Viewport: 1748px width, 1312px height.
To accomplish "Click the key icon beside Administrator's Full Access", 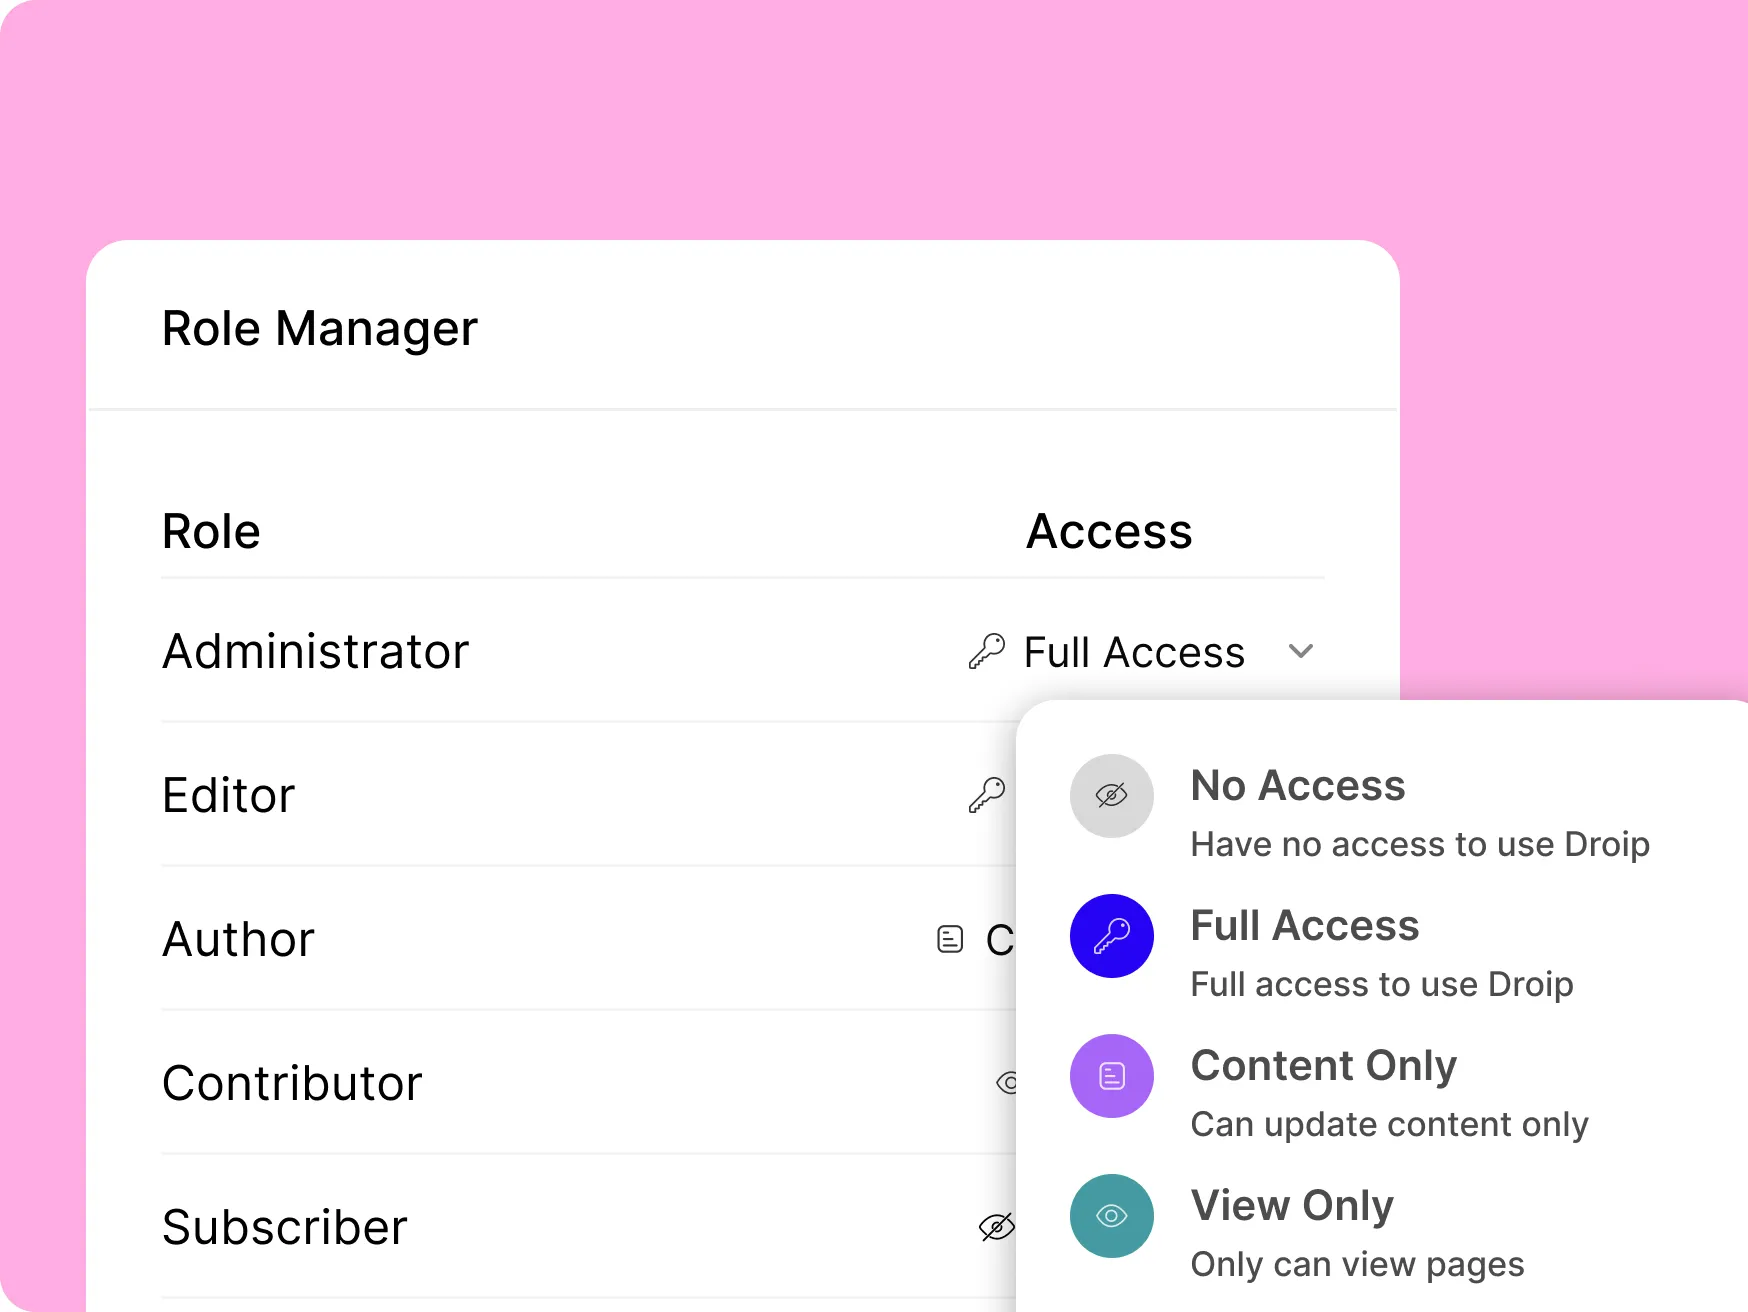I will pos(986,651).
